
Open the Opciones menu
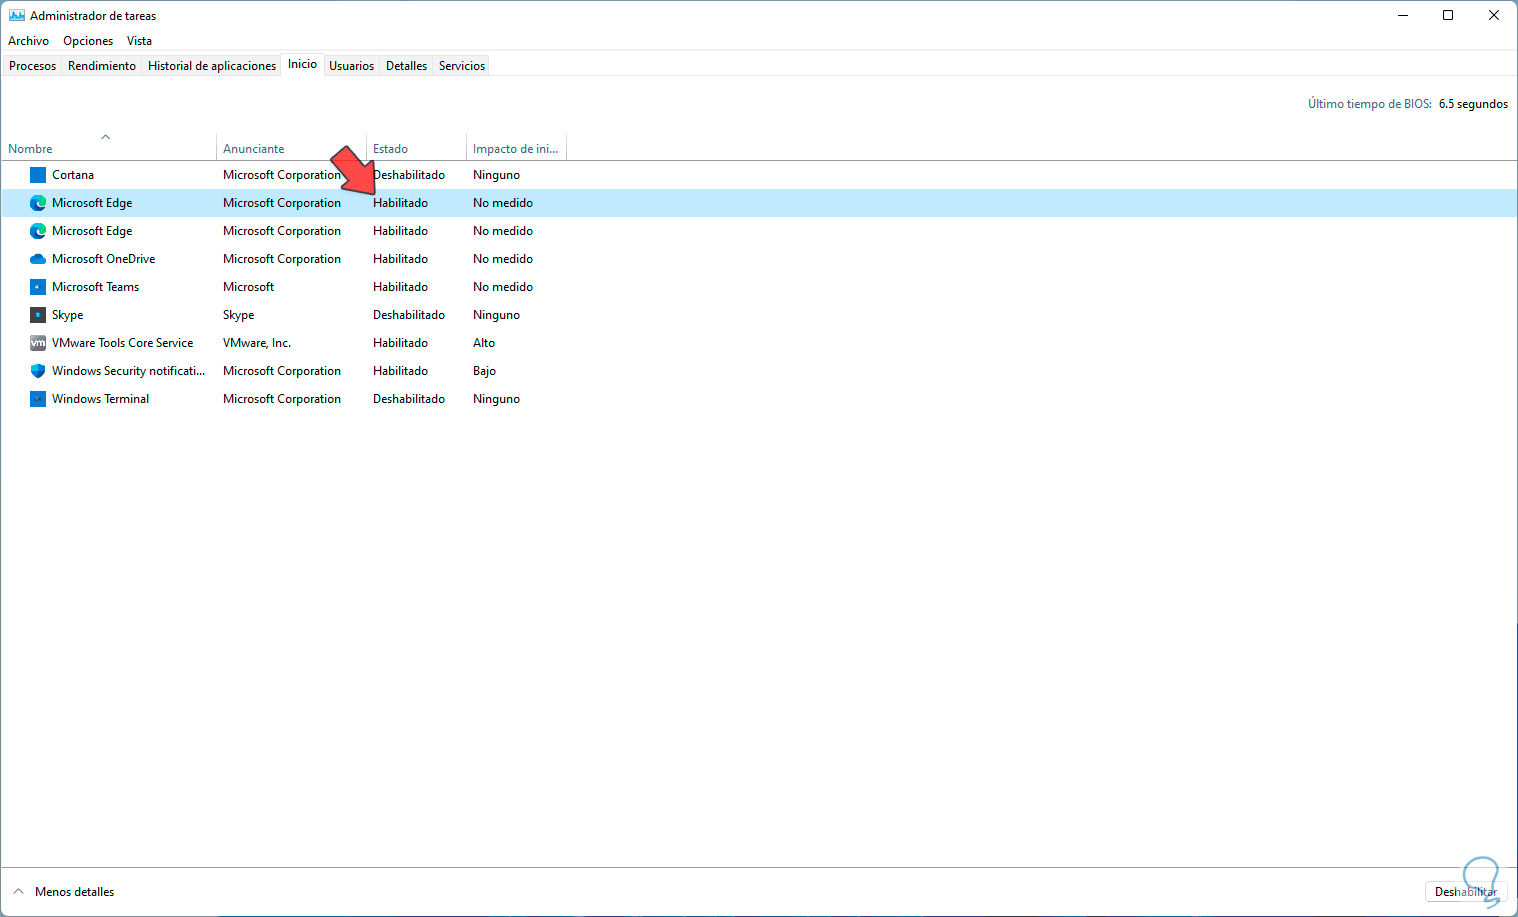tap(88, 41)
